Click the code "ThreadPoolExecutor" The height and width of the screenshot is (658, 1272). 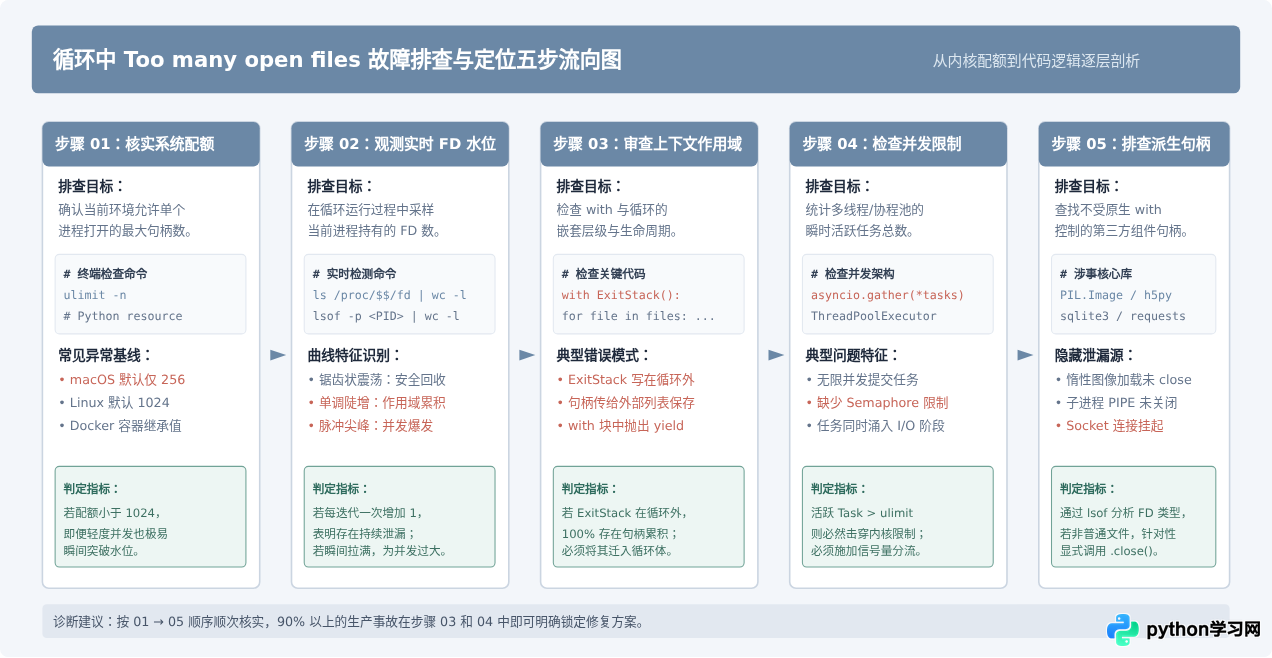pos(873,316)
